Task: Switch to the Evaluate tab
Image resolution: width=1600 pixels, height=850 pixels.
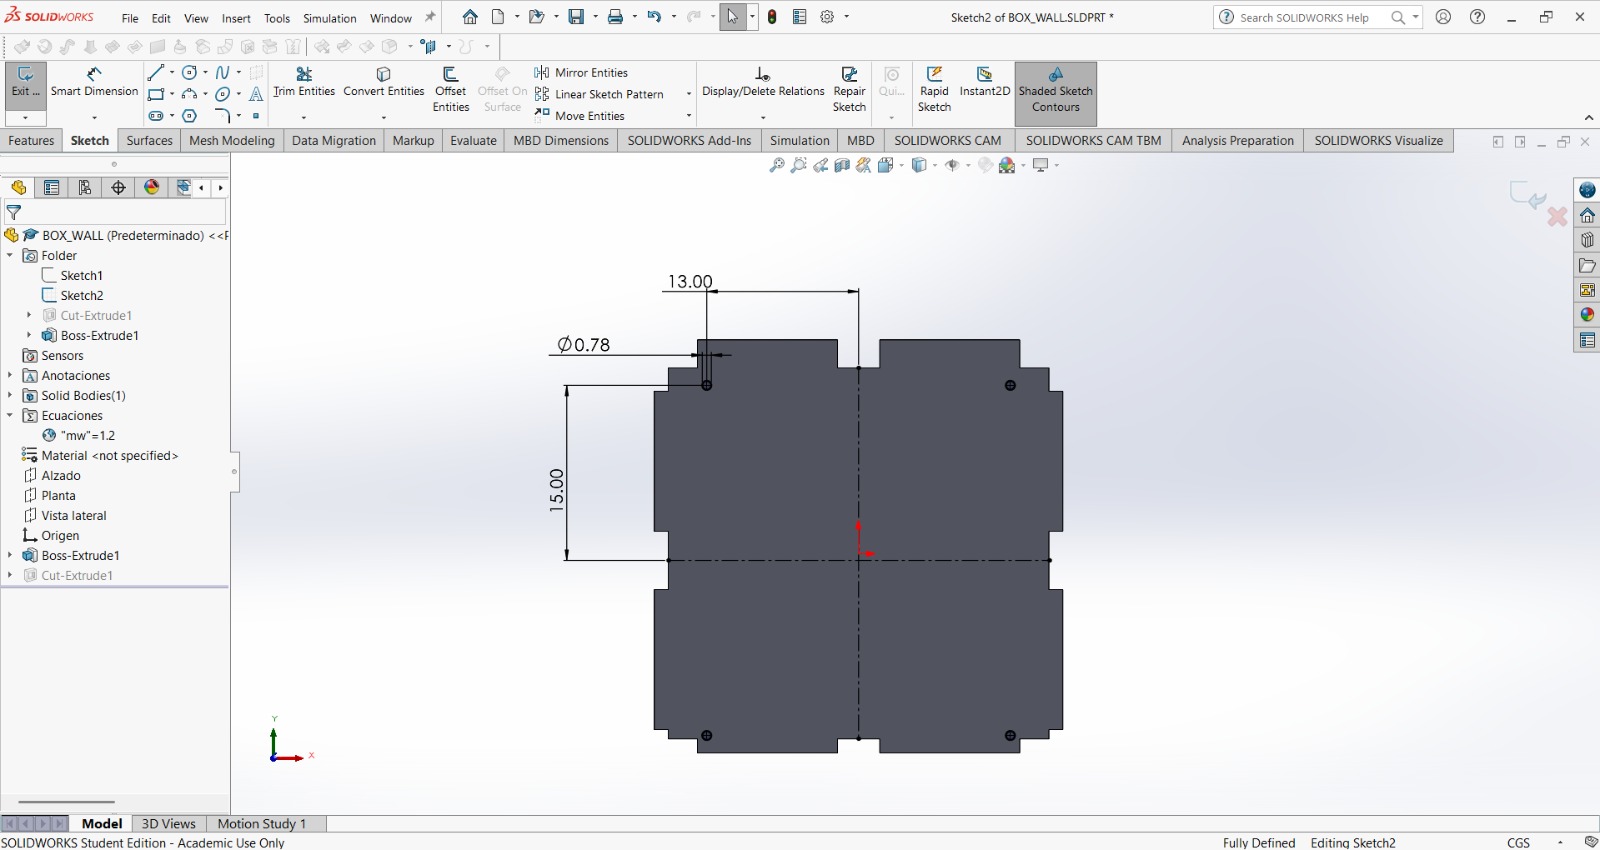Action: pos(473,140)
